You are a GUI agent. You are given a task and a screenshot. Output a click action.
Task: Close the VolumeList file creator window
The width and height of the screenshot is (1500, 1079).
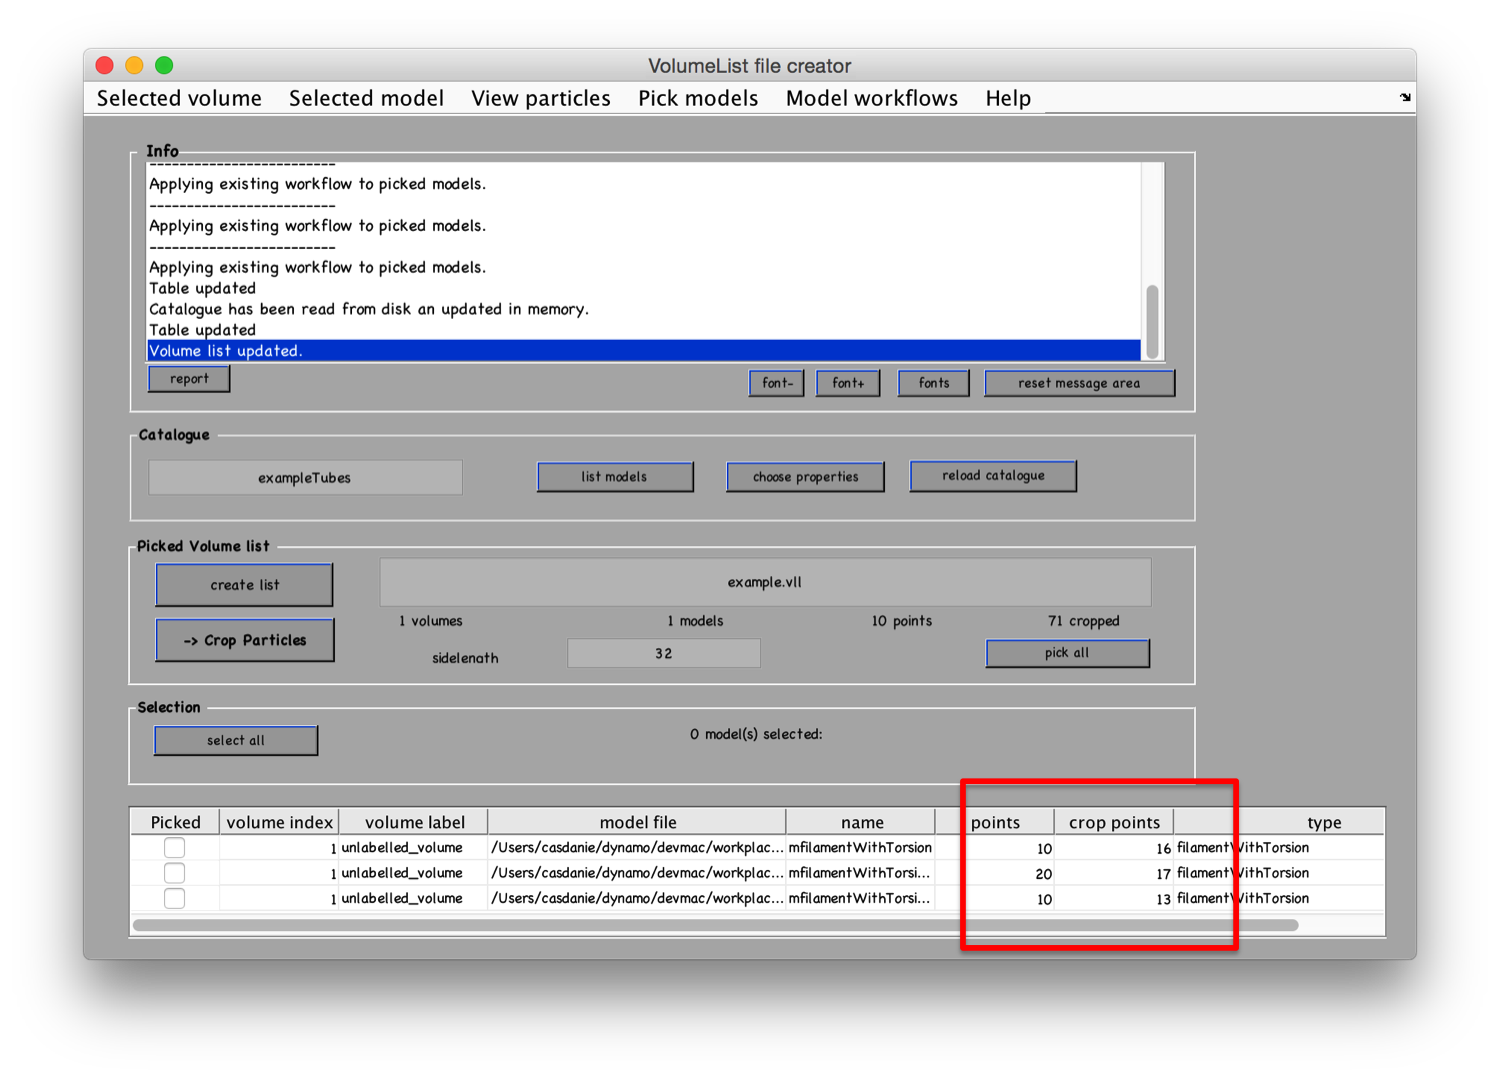[x=104, y=65]
